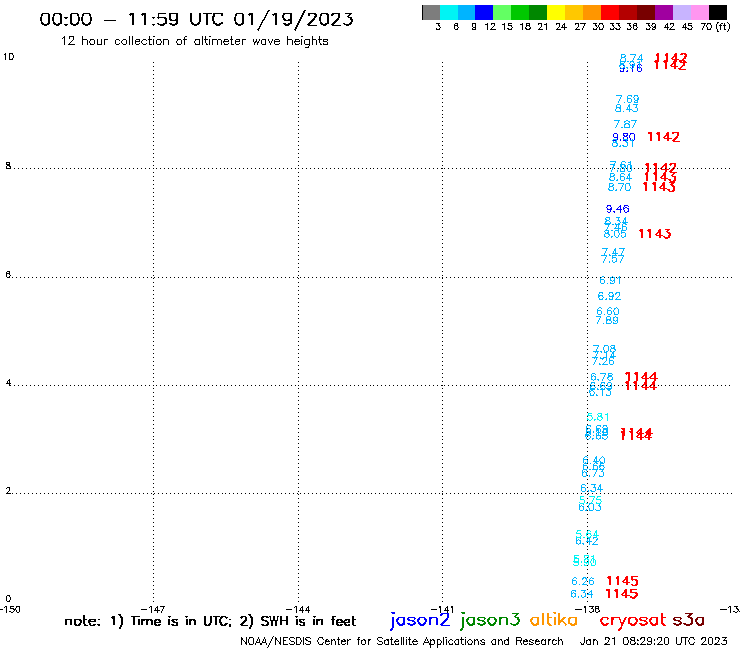Click the latitude axis label 4
Viewport: 740px width, 650px height.
click(8, 383)
